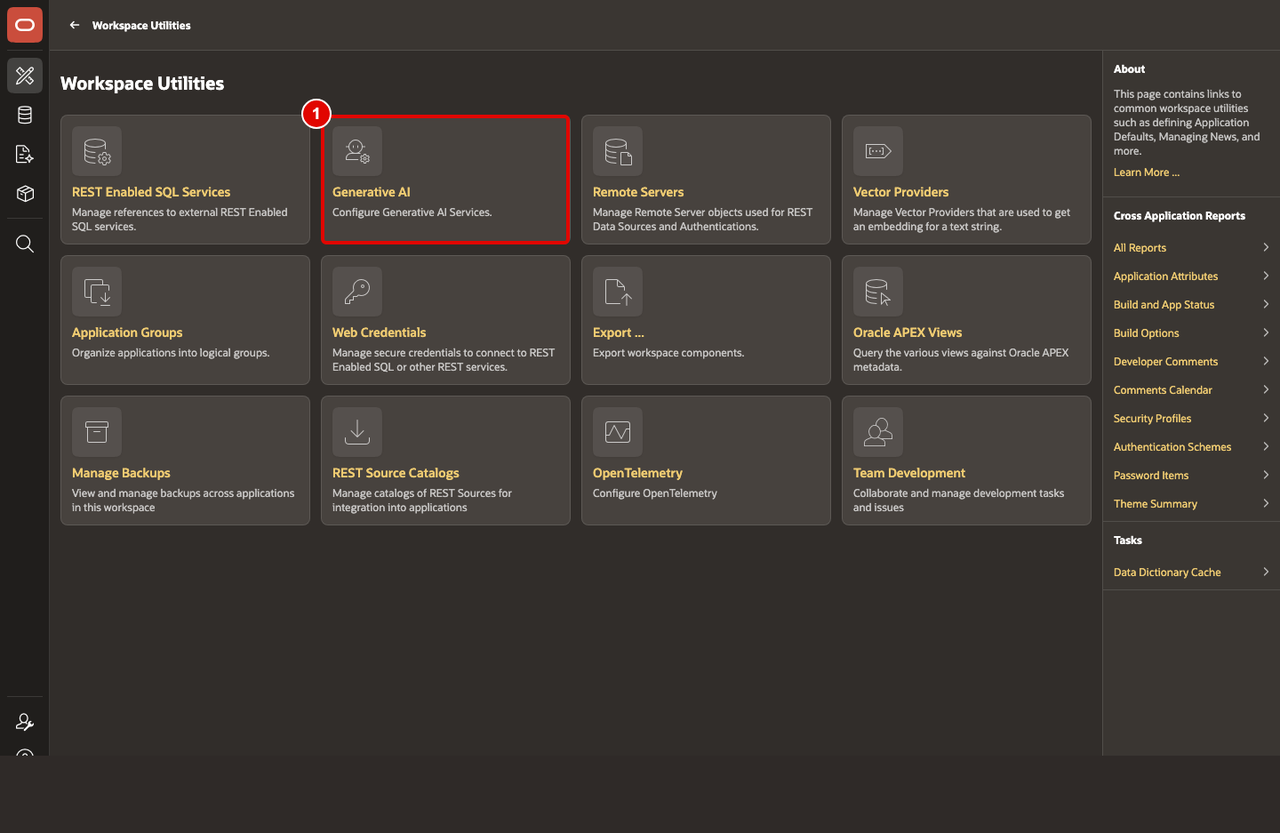Open the search magnifier icon in the sidebar
Screen dimensions: 1280x833
pyautogui.click(x=25, y=244)
